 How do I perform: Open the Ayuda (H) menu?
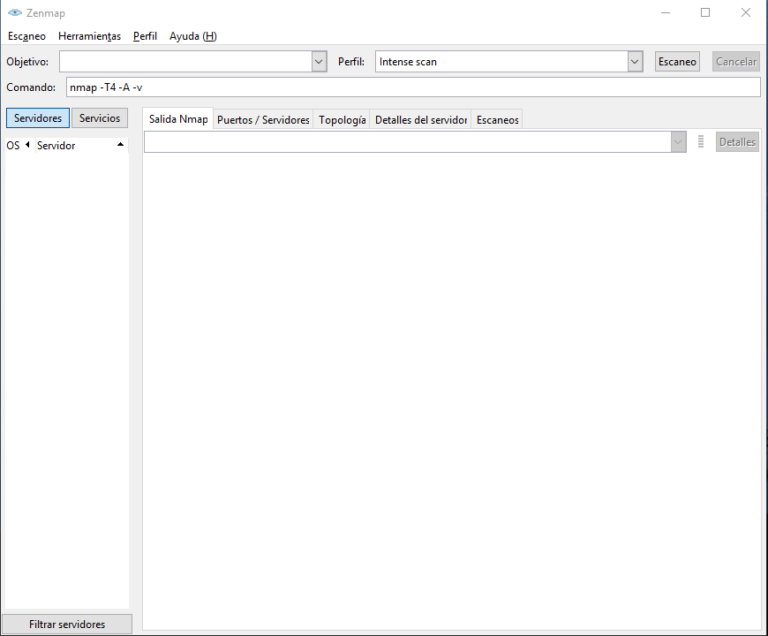(x=193, y=36)
